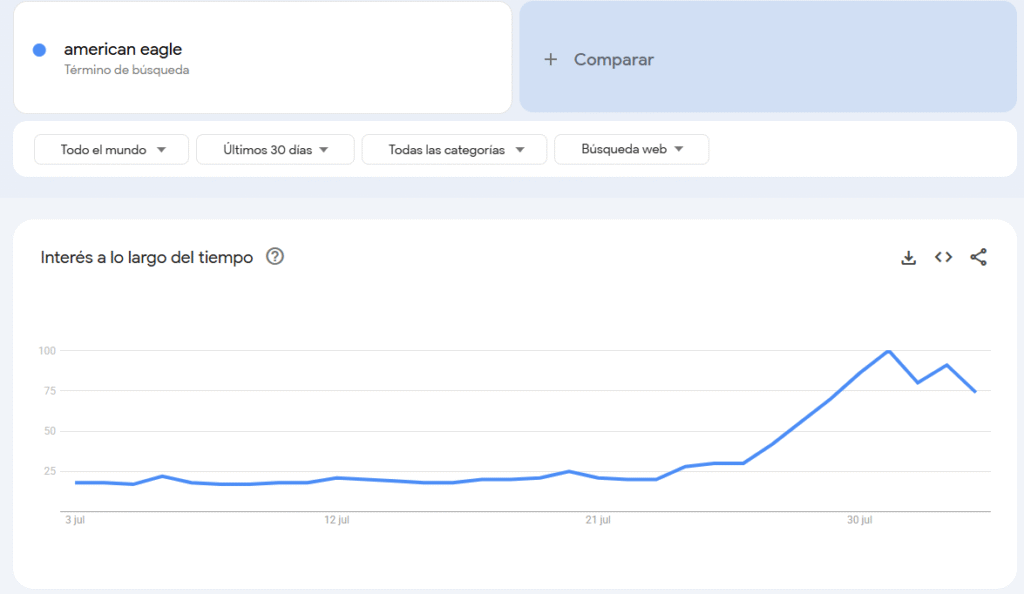Click the 12 jul date label
The image size is (1024, 594).
(x=337, y=520)
